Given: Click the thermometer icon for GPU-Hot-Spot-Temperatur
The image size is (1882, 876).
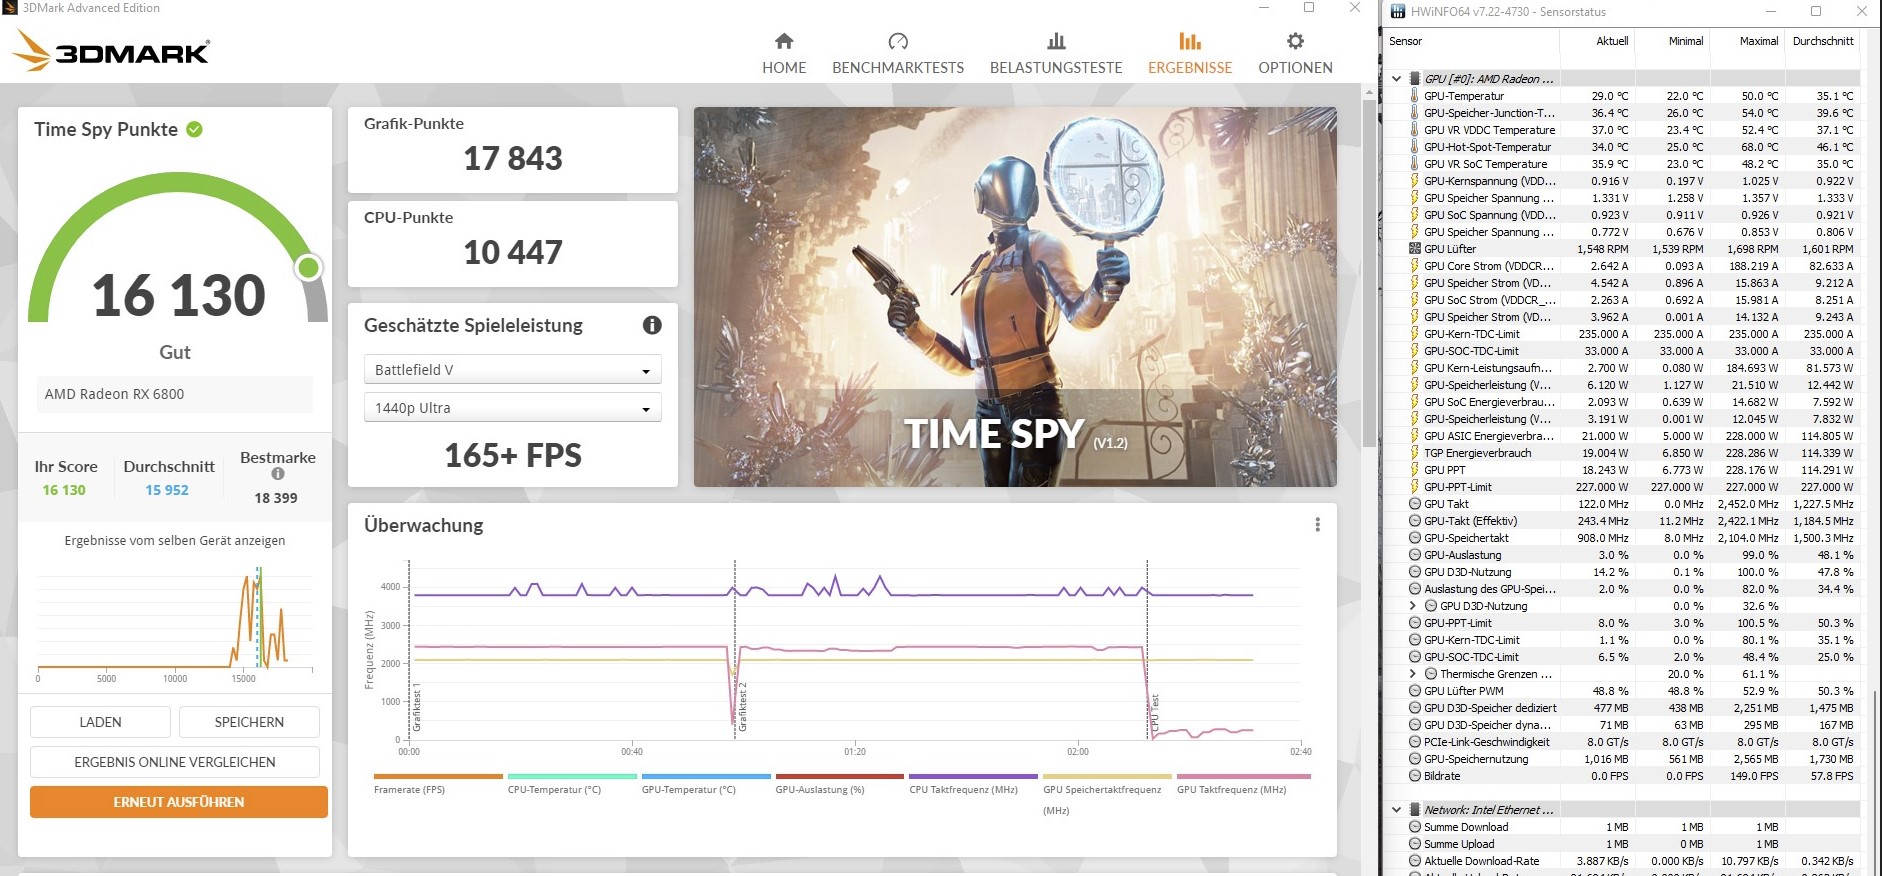Looking at the screenshot, I should (x=1414, y=147).
